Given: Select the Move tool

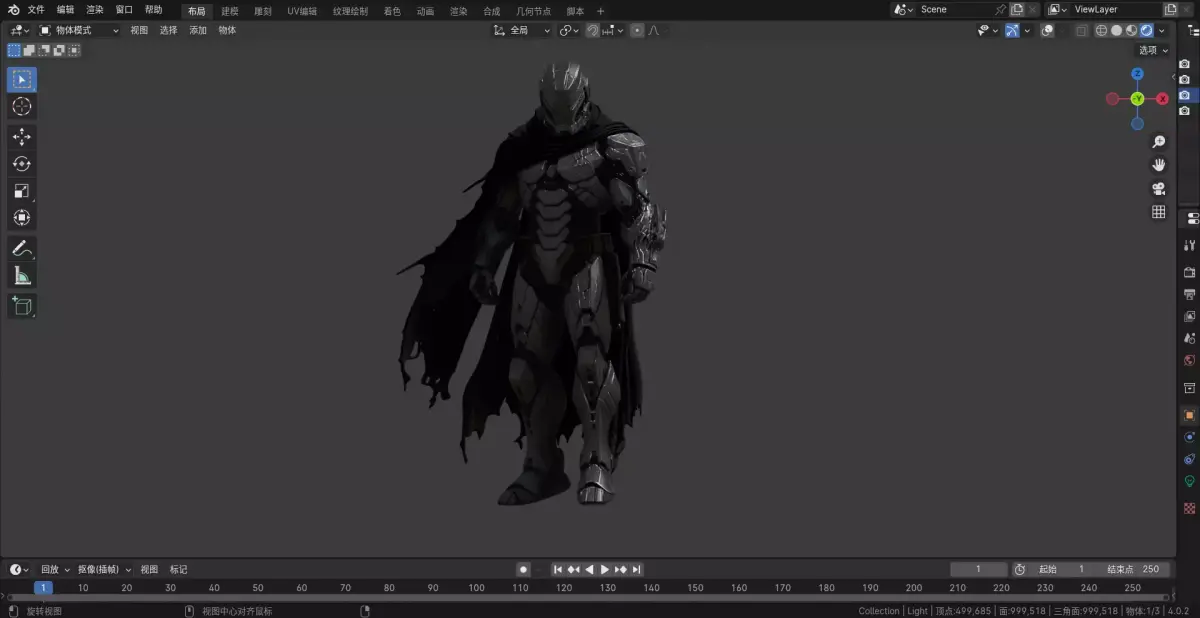Looking at the screenshot, I should 22,137.
